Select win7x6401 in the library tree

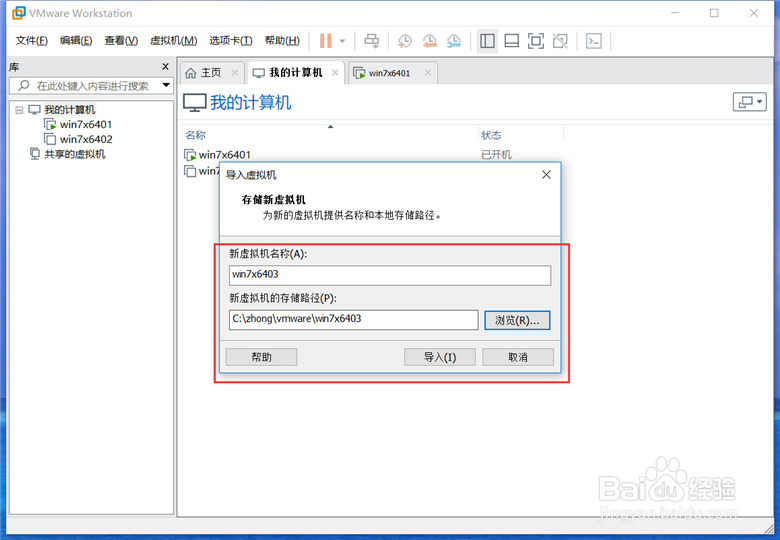pos(86,124)
